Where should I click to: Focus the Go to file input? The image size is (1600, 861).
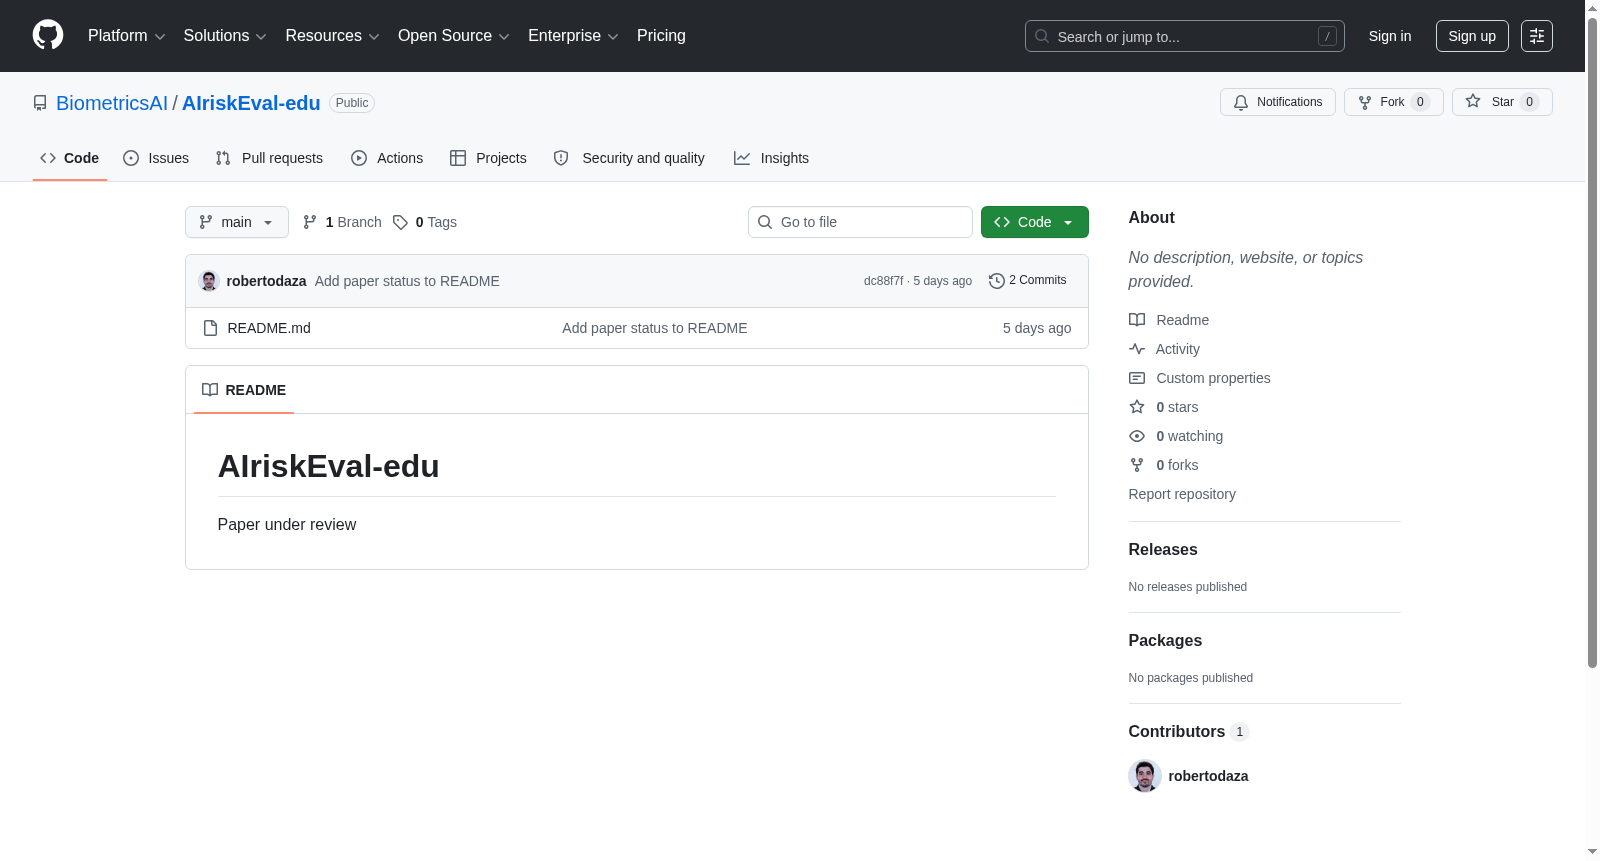tap(860, 222)
